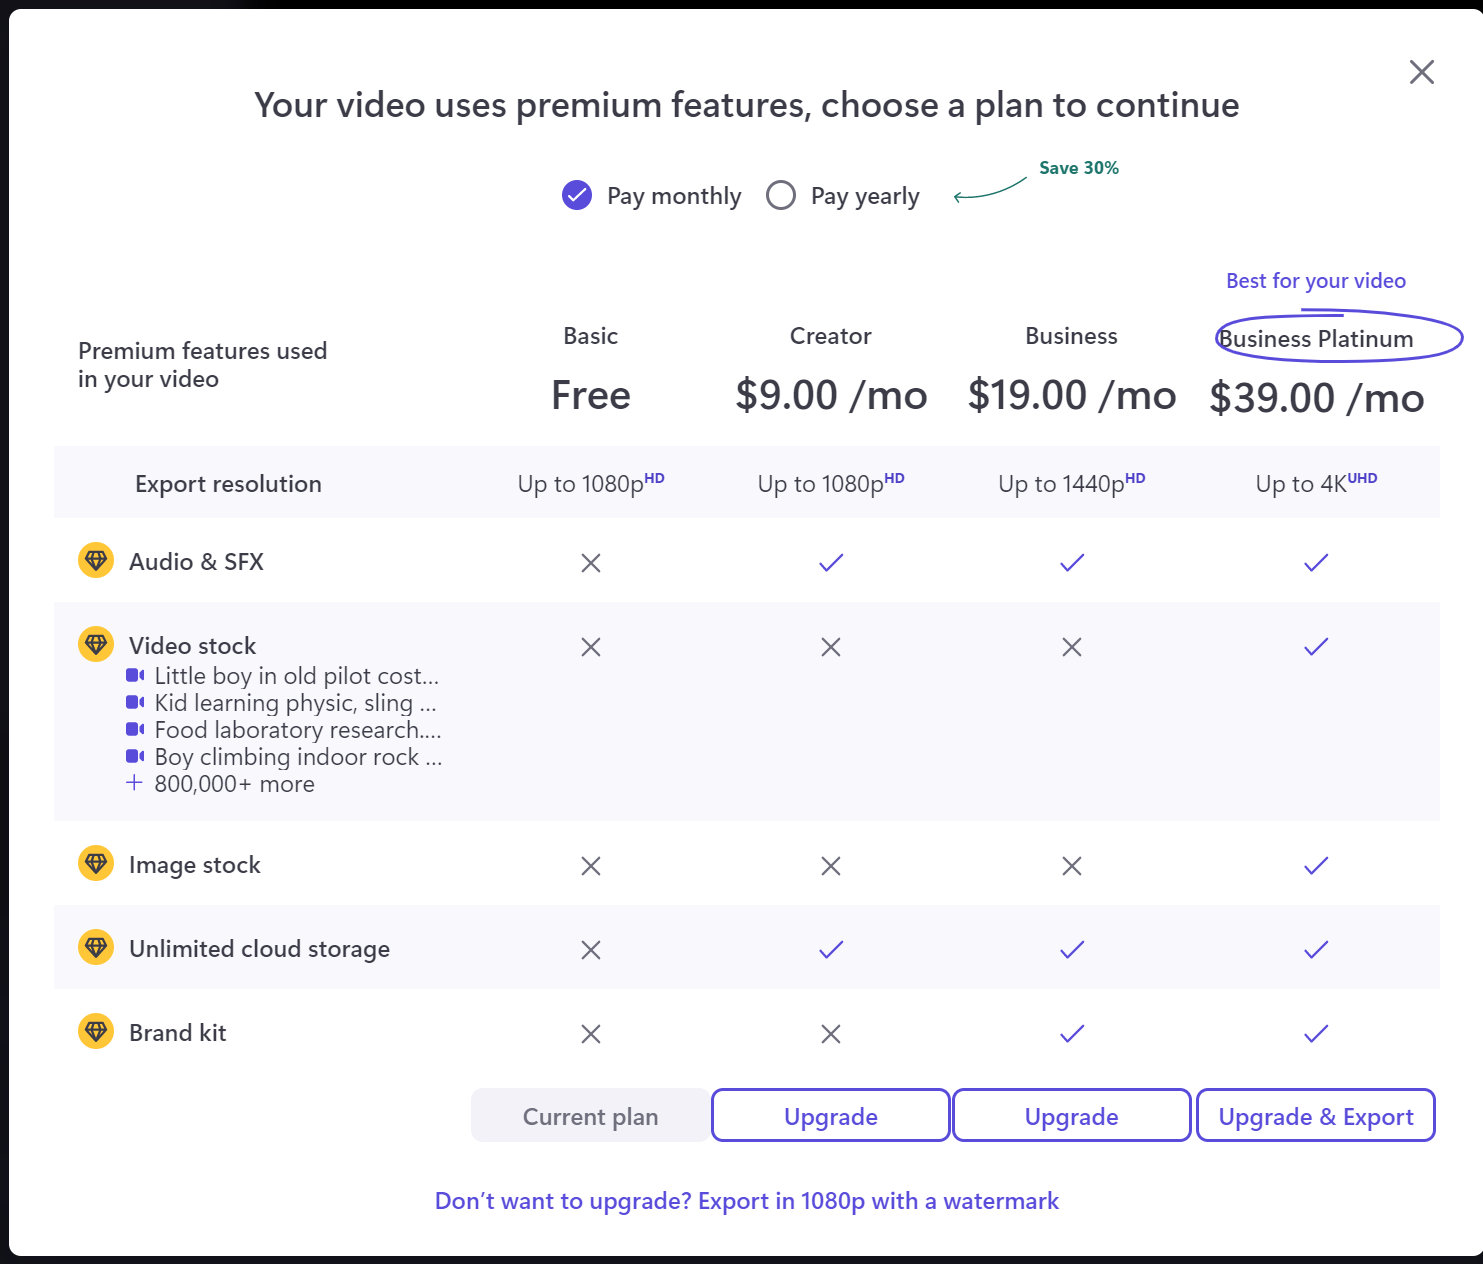Click the diamond icon beside Unlimited cloud storage
Screen dimensions: 1483x1264
96,947
